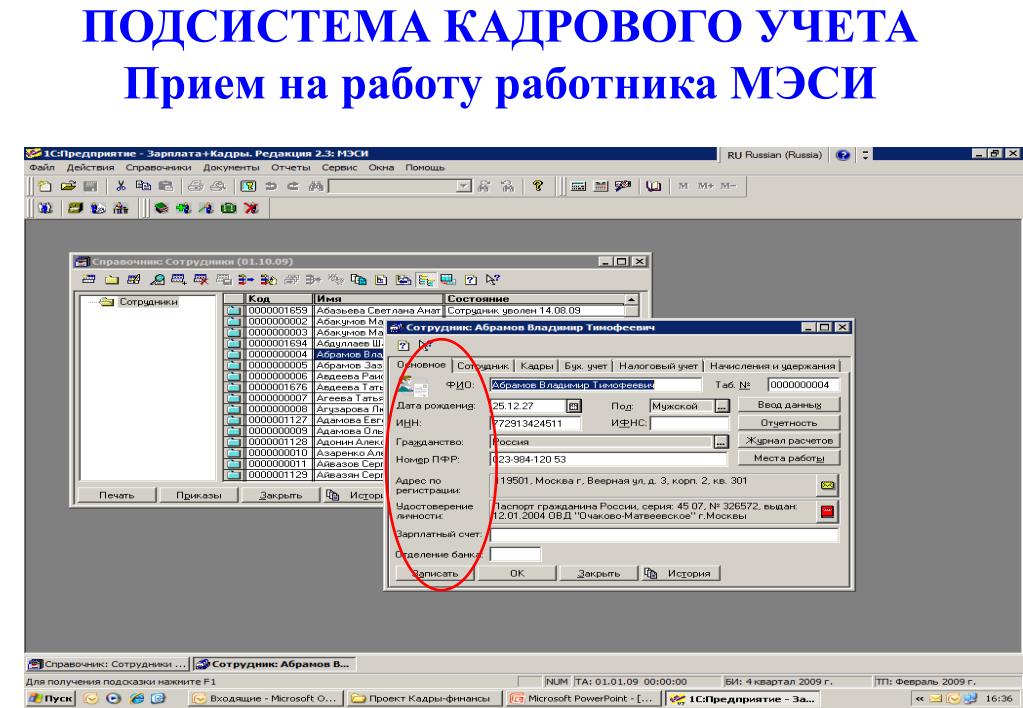Open the Пол selection ellipsis button
Image resolution: width=1023 pixels, height=708 pixels.
pyautogui.click(x=721, y=406)
